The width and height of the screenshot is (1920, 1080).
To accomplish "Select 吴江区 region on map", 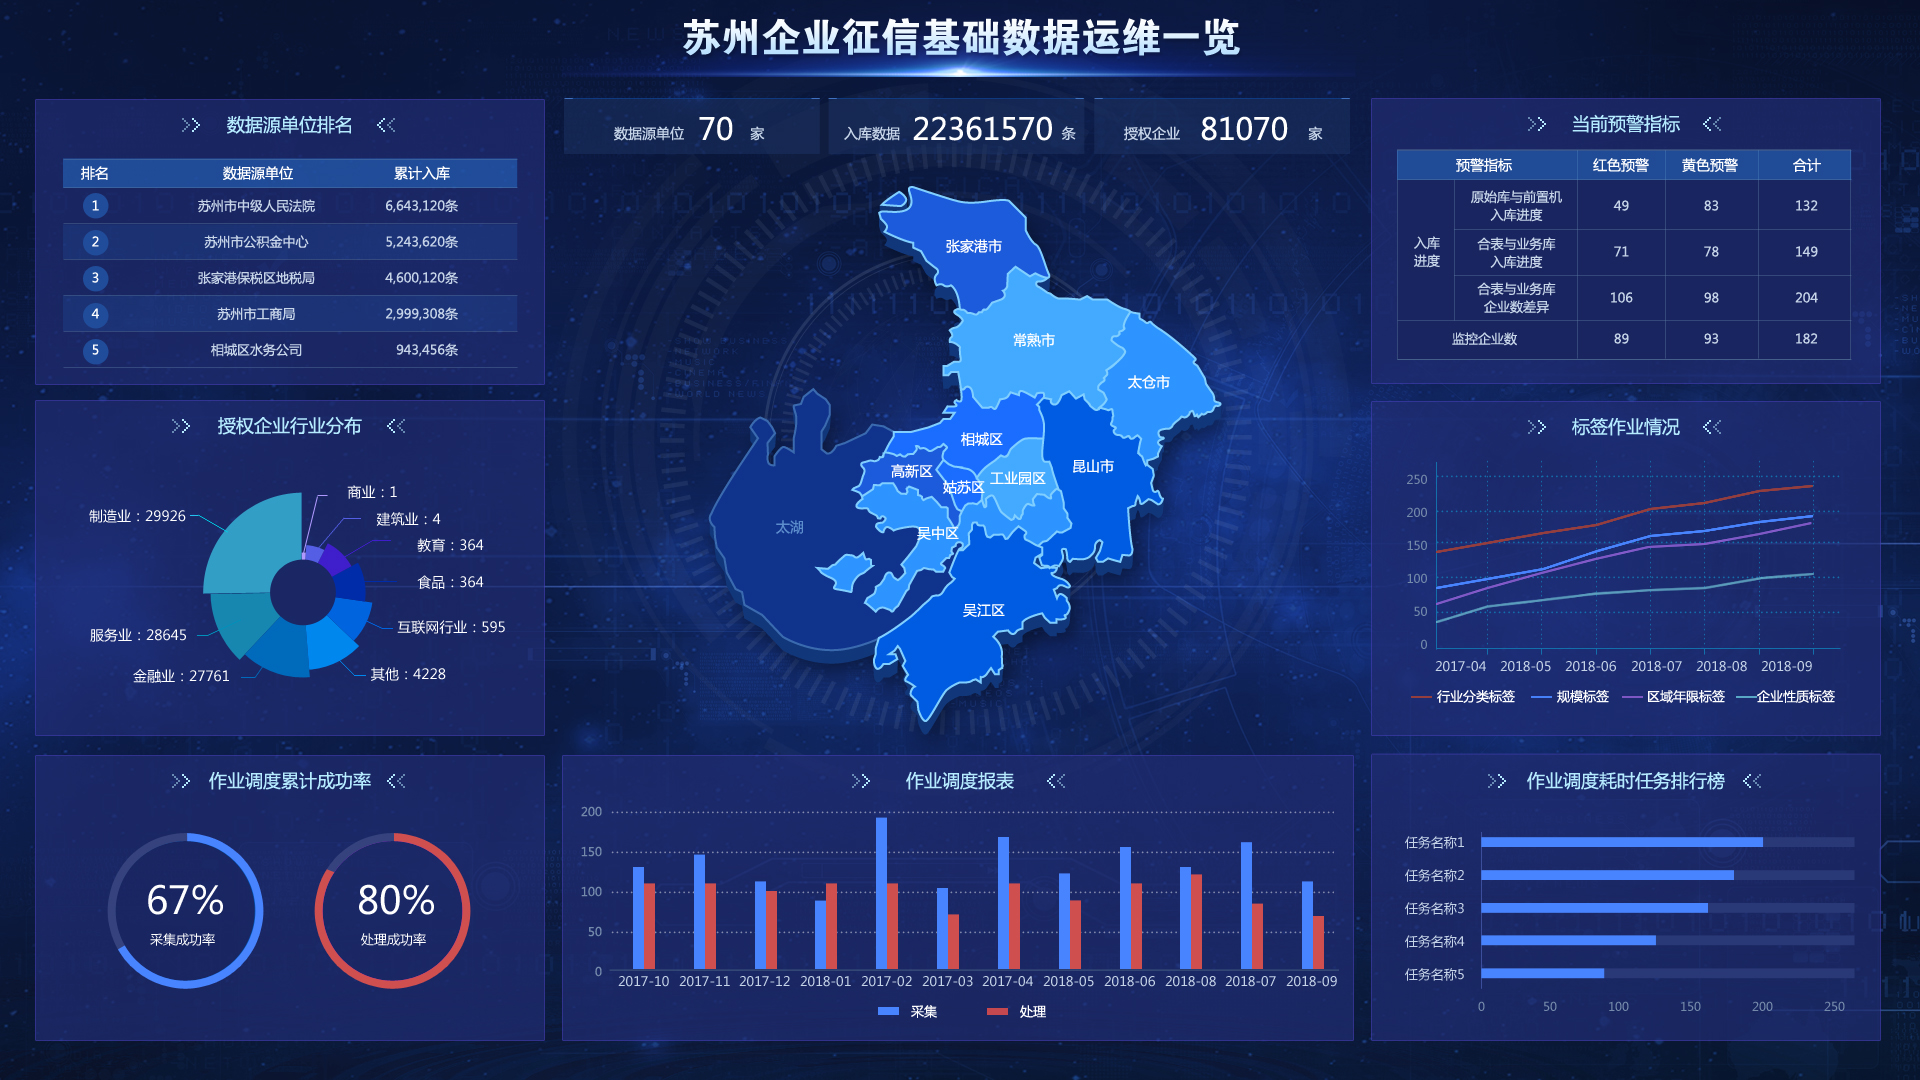I will (x=983, y=611).
